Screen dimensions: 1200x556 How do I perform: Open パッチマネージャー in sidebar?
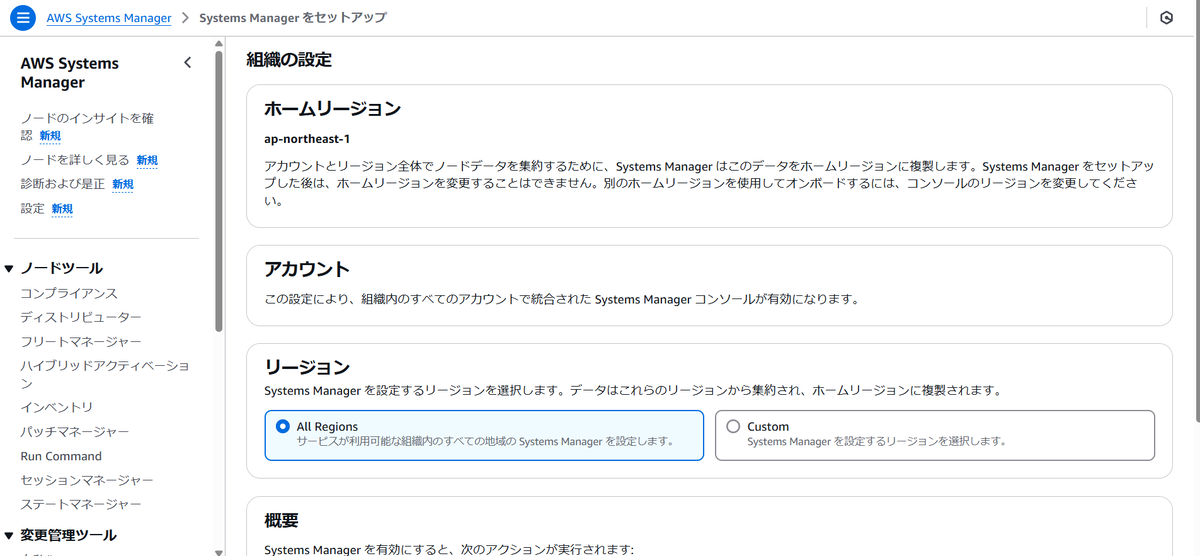click(x=75, y=432)
